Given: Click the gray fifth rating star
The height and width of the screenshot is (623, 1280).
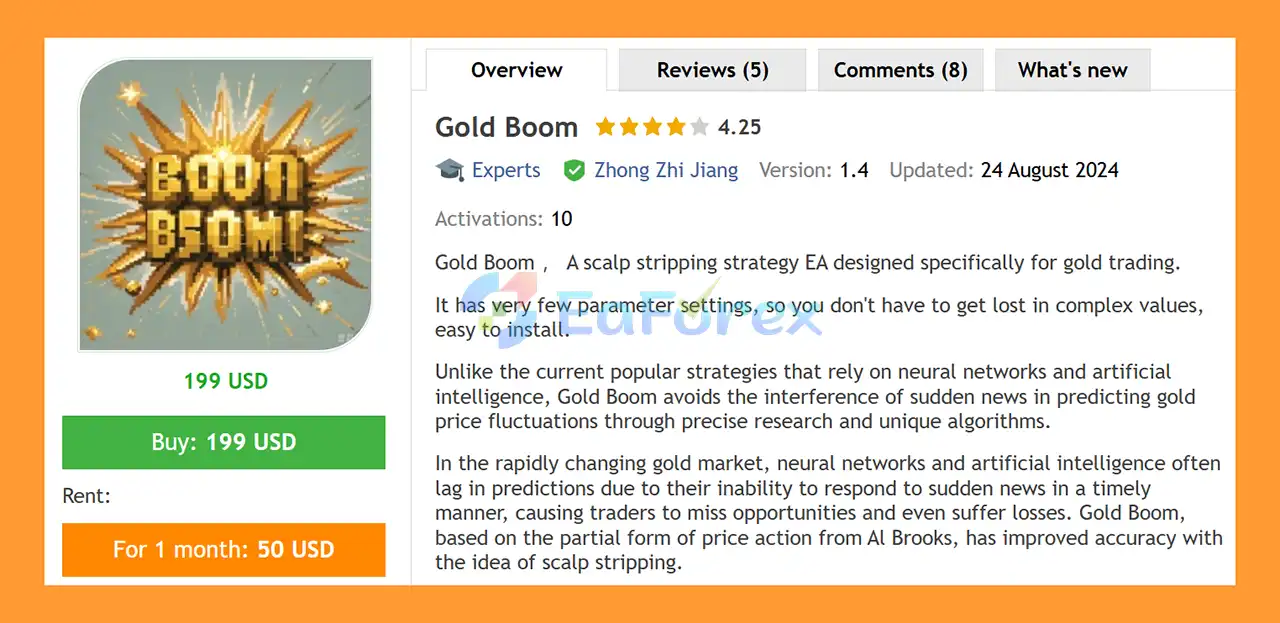Looking at the screenshot, I should click(699, 127).
